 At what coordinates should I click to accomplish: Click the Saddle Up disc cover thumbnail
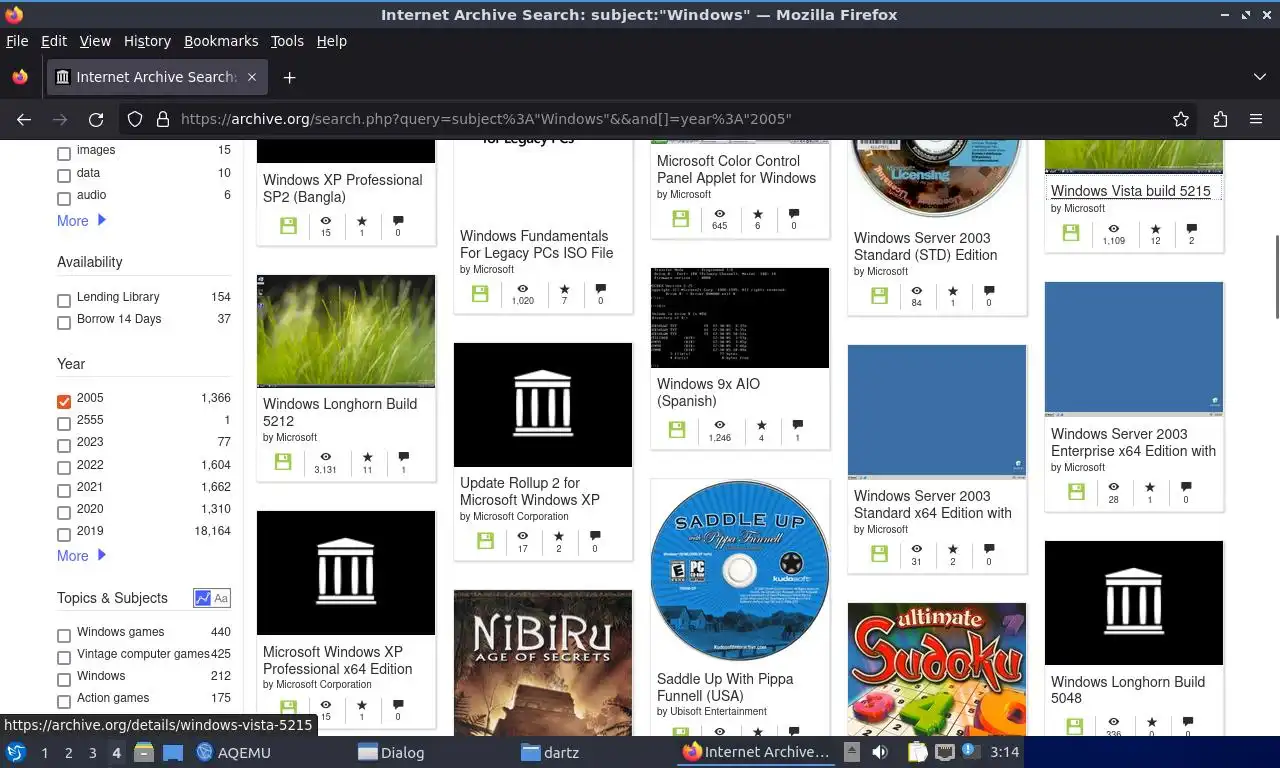click(740, 571)
